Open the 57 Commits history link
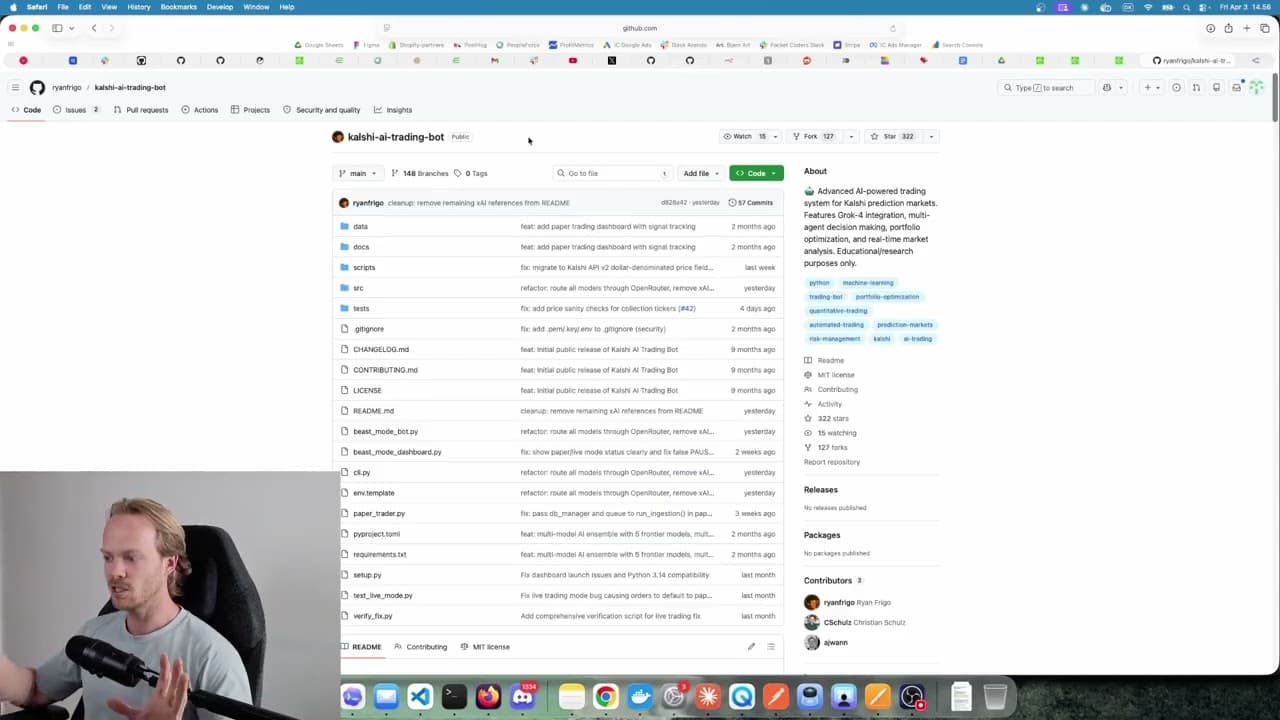The height and width of the screenshot is (720, 1280). point(751,203)
